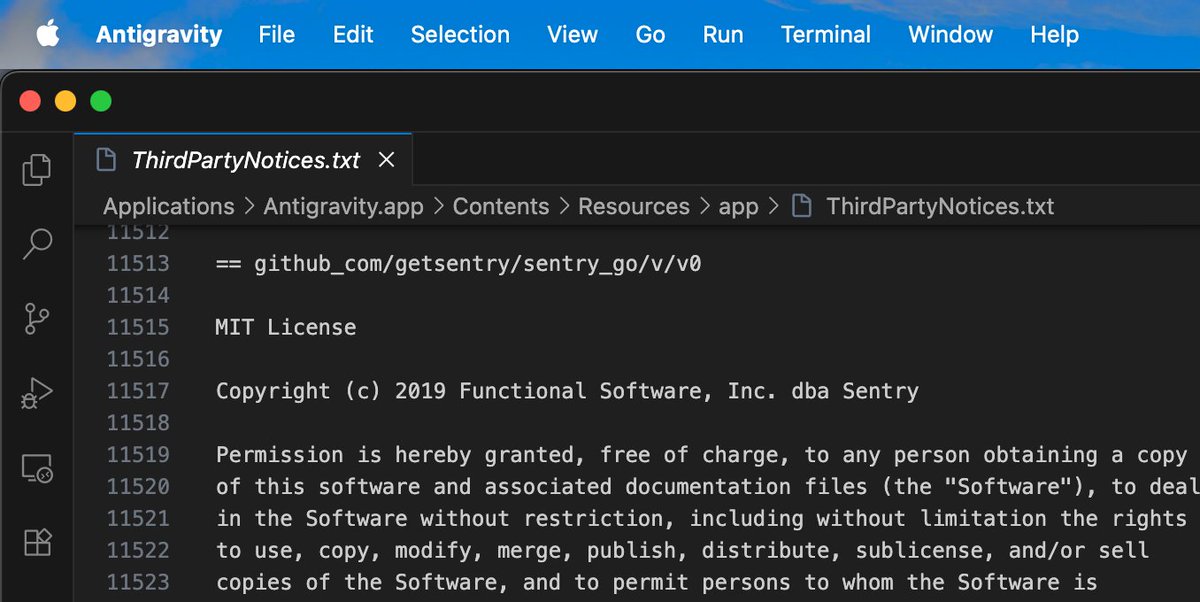Click the 'Permission is hereby granted' line
The image size is (1200, 602).
[x=701, y=455]
